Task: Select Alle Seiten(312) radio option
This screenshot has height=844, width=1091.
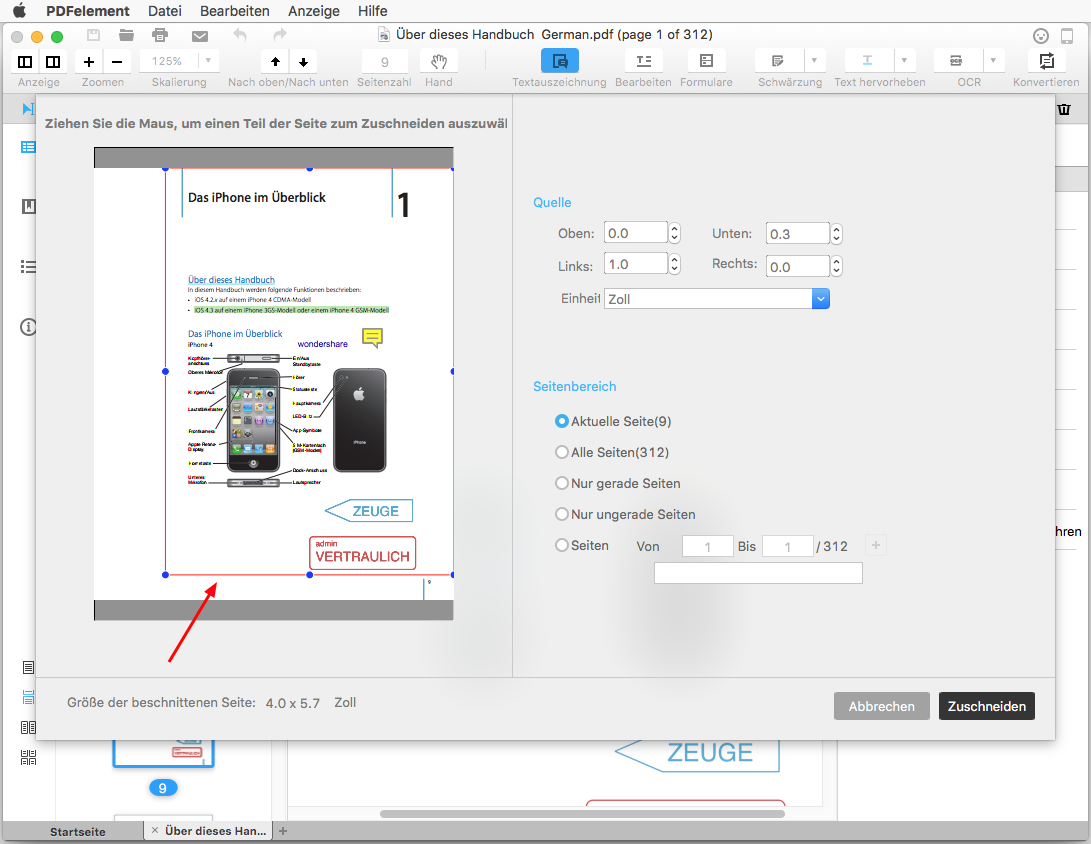Action: click(562, 452)
